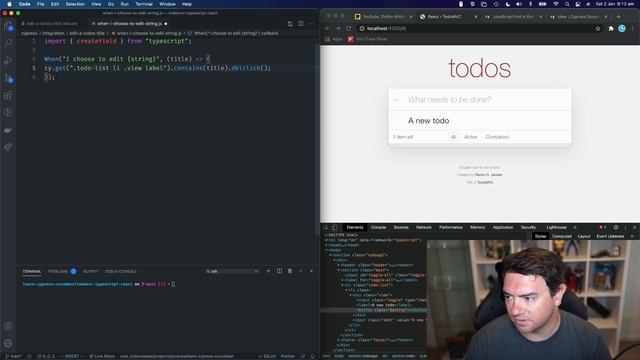Open the terminal shell selector dropdown
This screenshot has height=360, width=640.
coord(232,271)
